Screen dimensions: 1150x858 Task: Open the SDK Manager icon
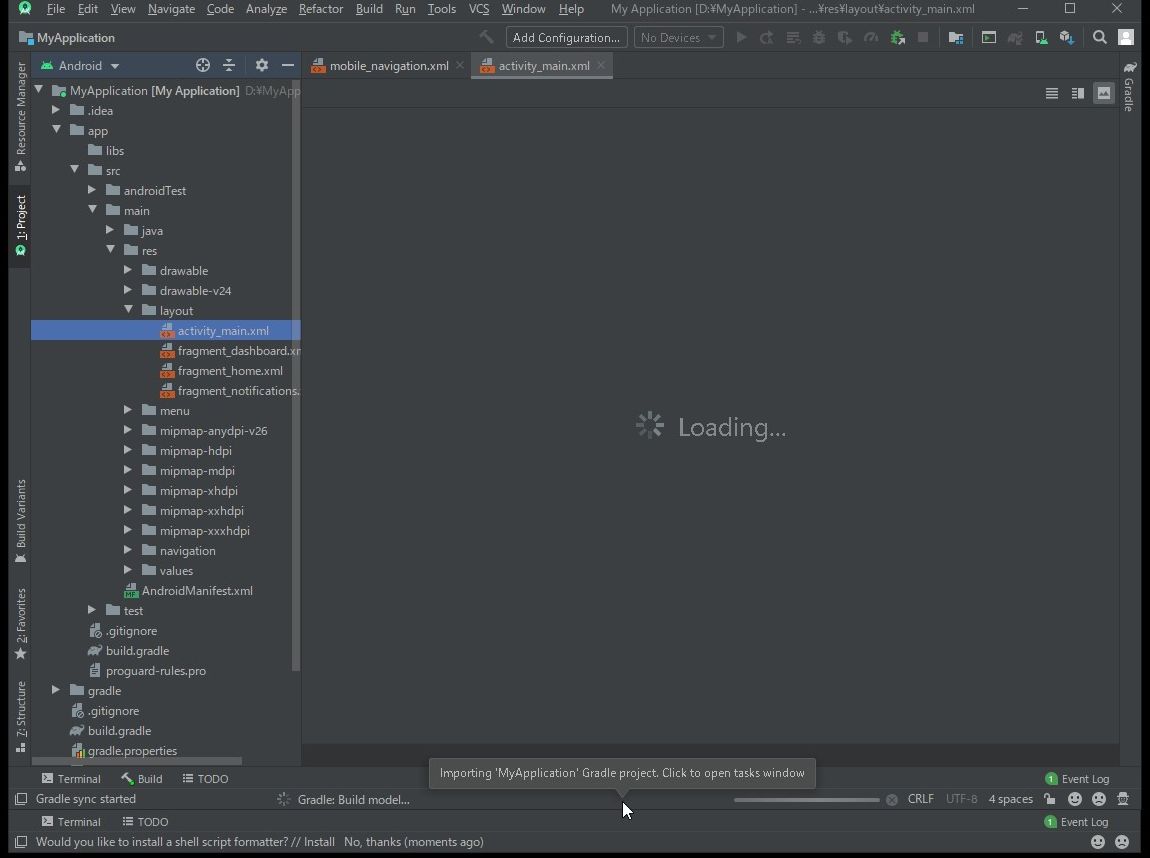coord(1065,37)
